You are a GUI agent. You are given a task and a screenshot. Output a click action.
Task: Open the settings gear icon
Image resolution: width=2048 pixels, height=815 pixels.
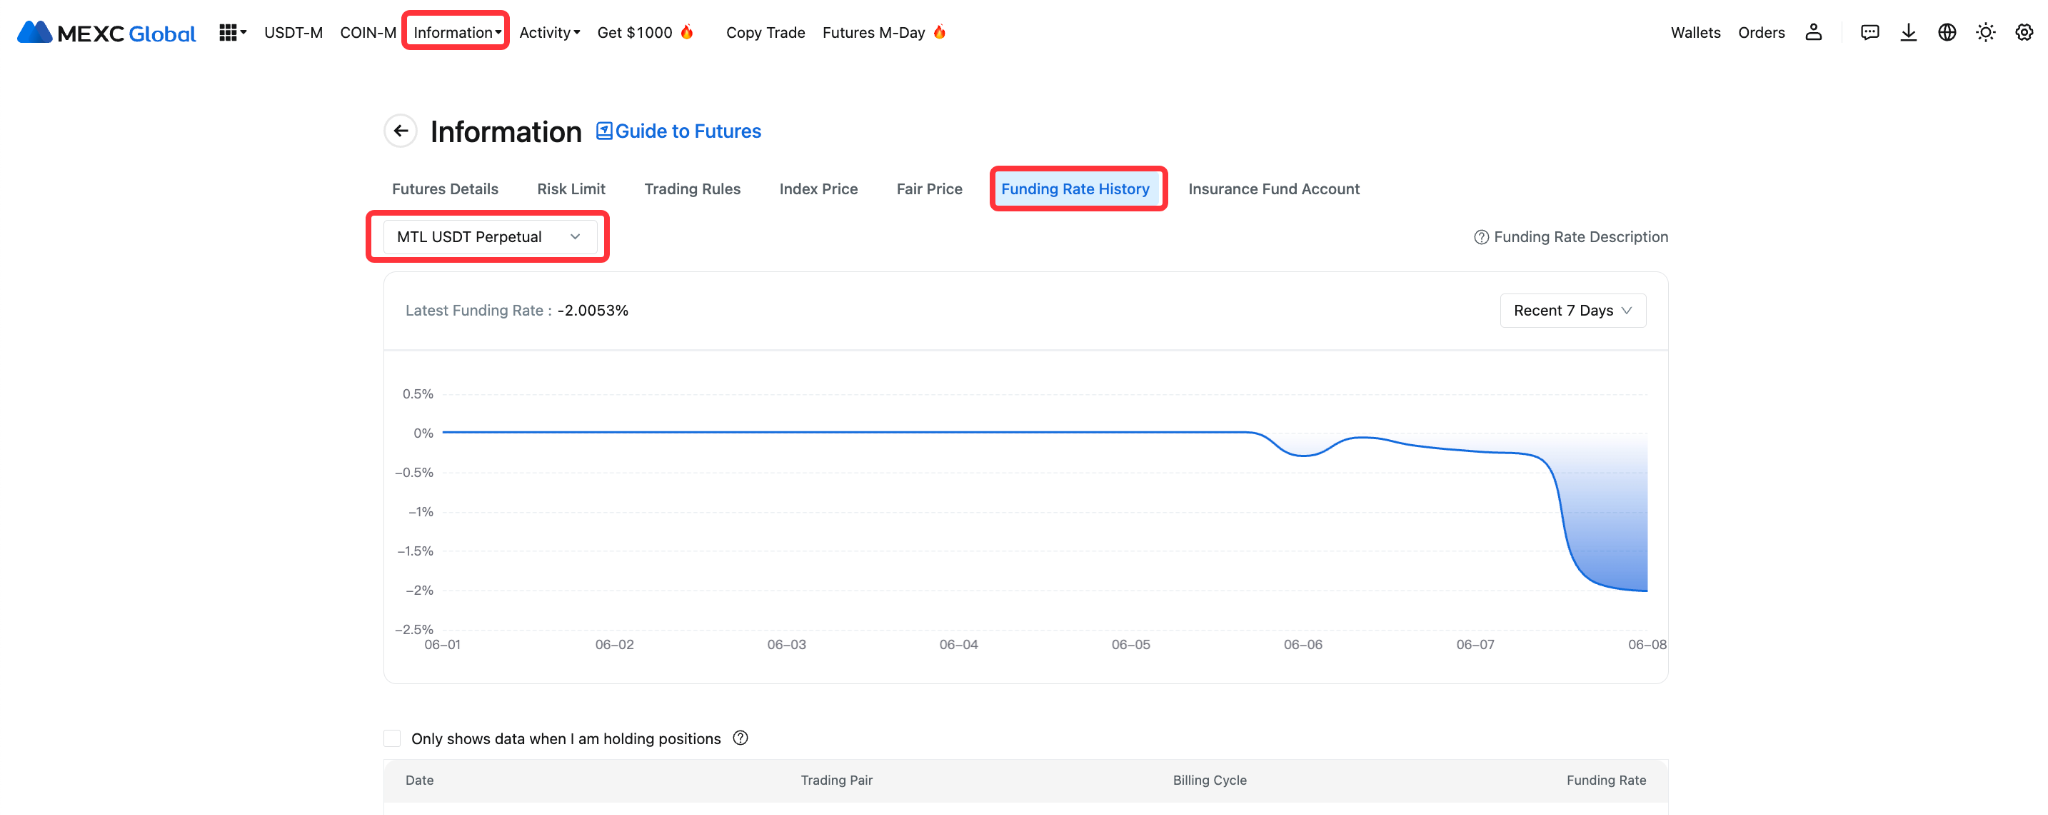click(2024, 33)
